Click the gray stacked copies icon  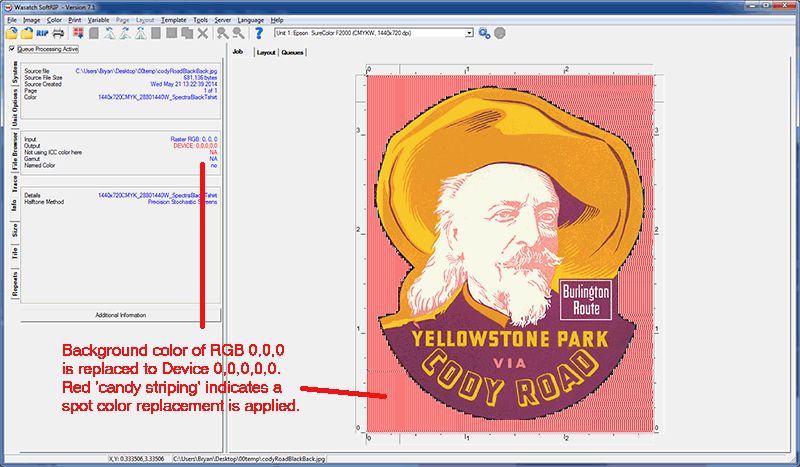coord(187,33)
